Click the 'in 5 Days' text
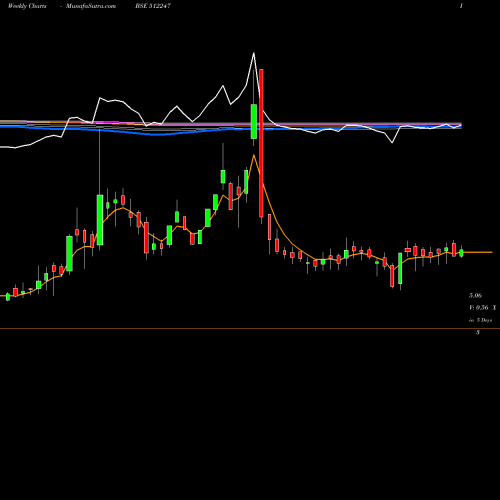500x500 pixels. 480,320
